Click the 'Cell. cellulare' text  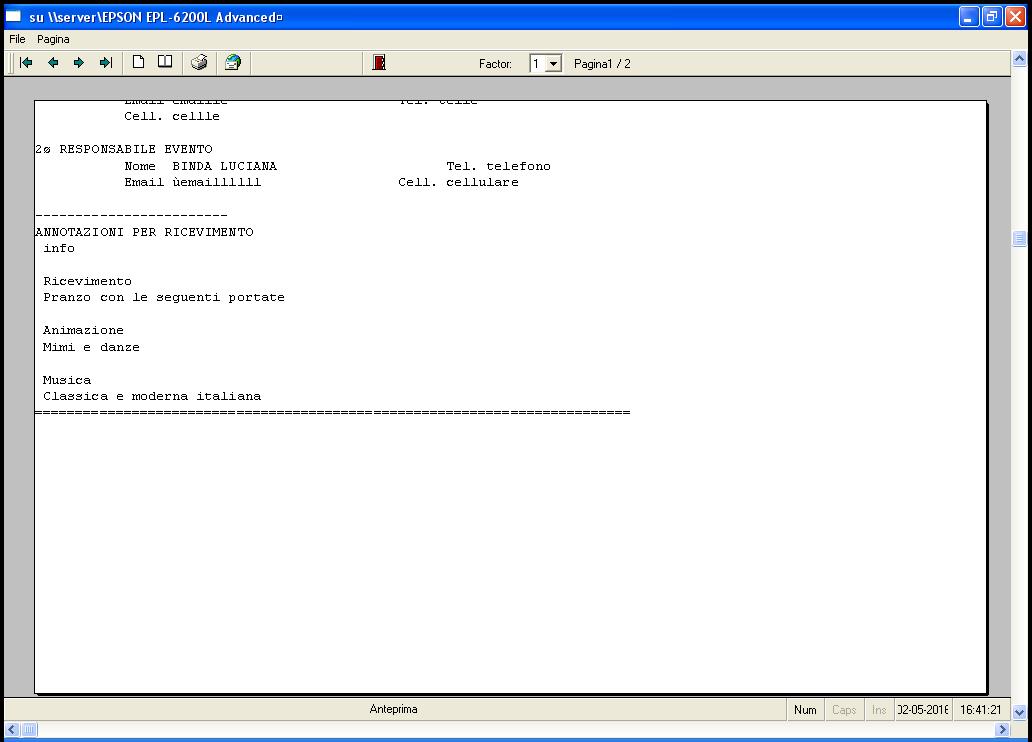coord(458,182)
